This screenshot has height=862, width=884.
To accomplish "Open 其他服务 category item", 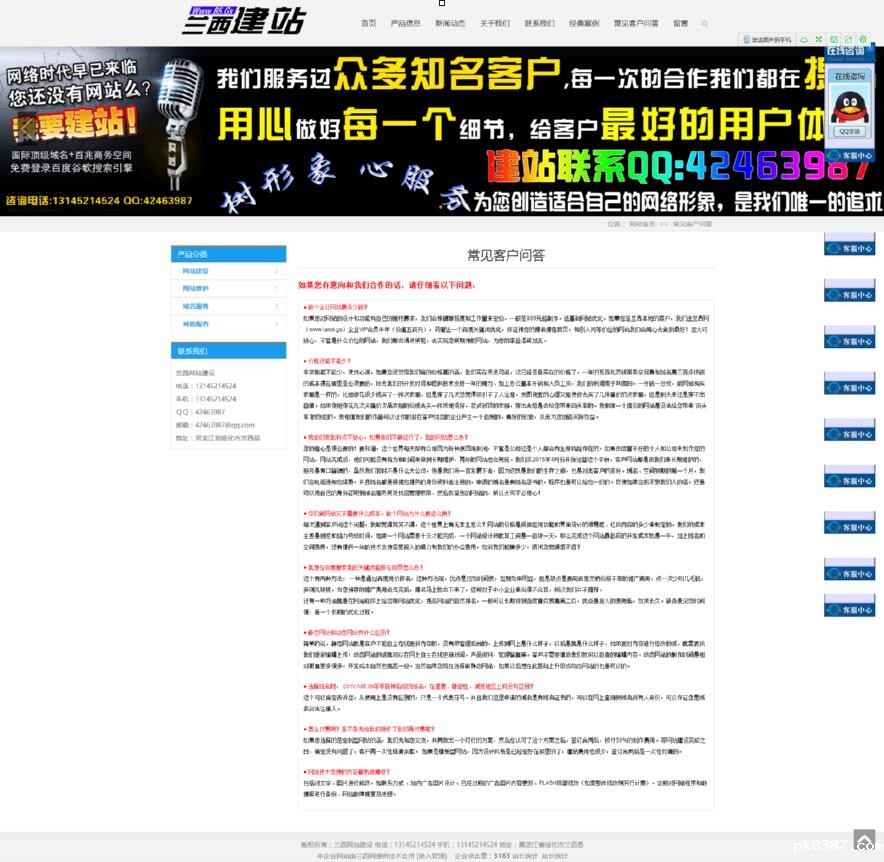I will [x=196, y=324].
